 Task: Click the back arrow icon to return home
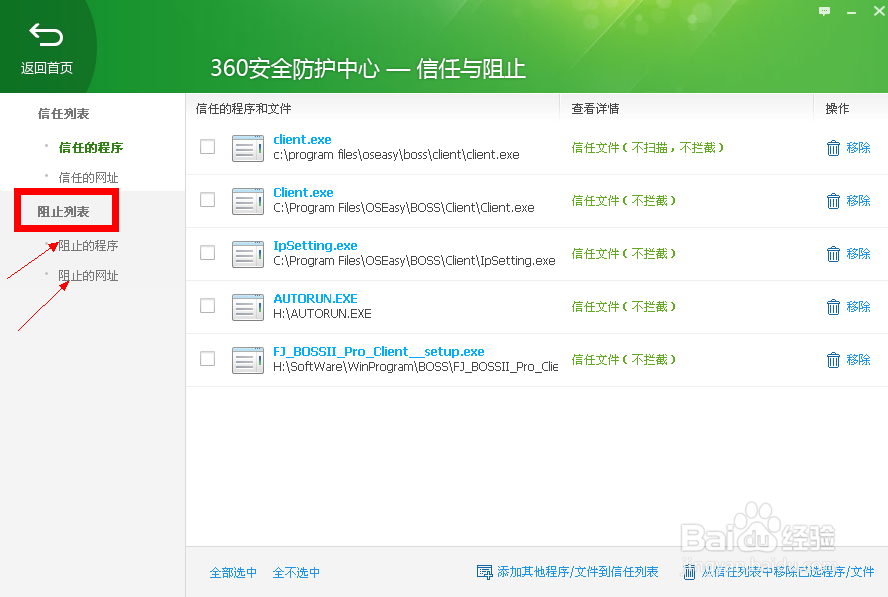(46, 35)
